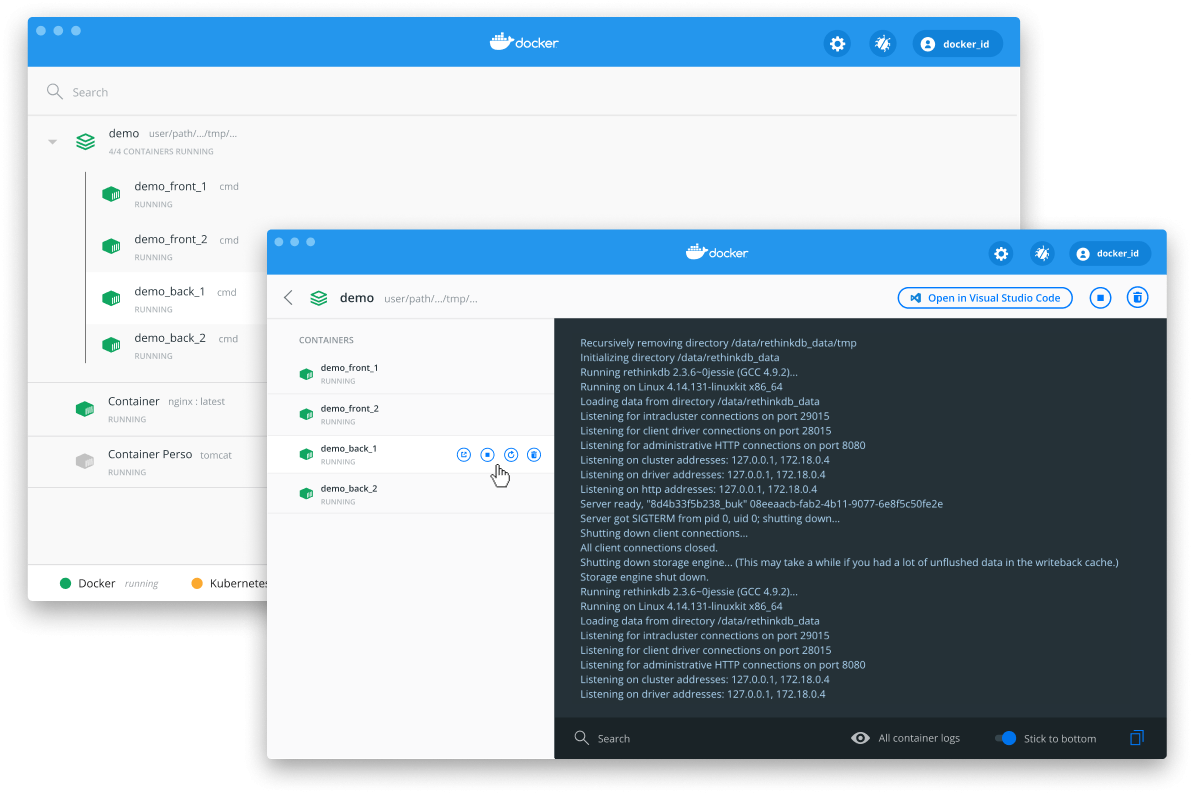Click orange Kubernetes status dot
This screenshot has height=793, width=1191.
(x=197, y=583)
